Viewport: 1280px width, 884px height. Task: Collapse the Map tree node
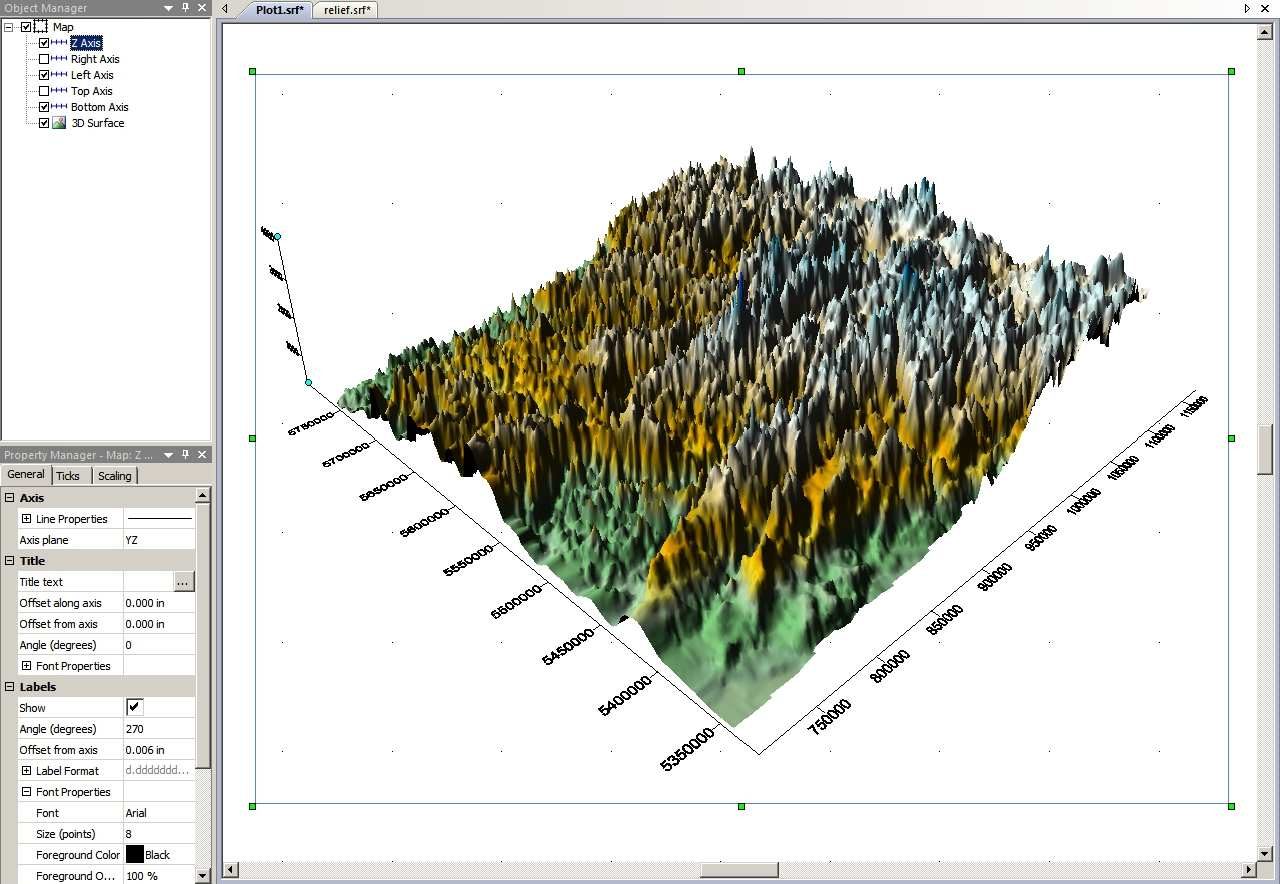9,27
